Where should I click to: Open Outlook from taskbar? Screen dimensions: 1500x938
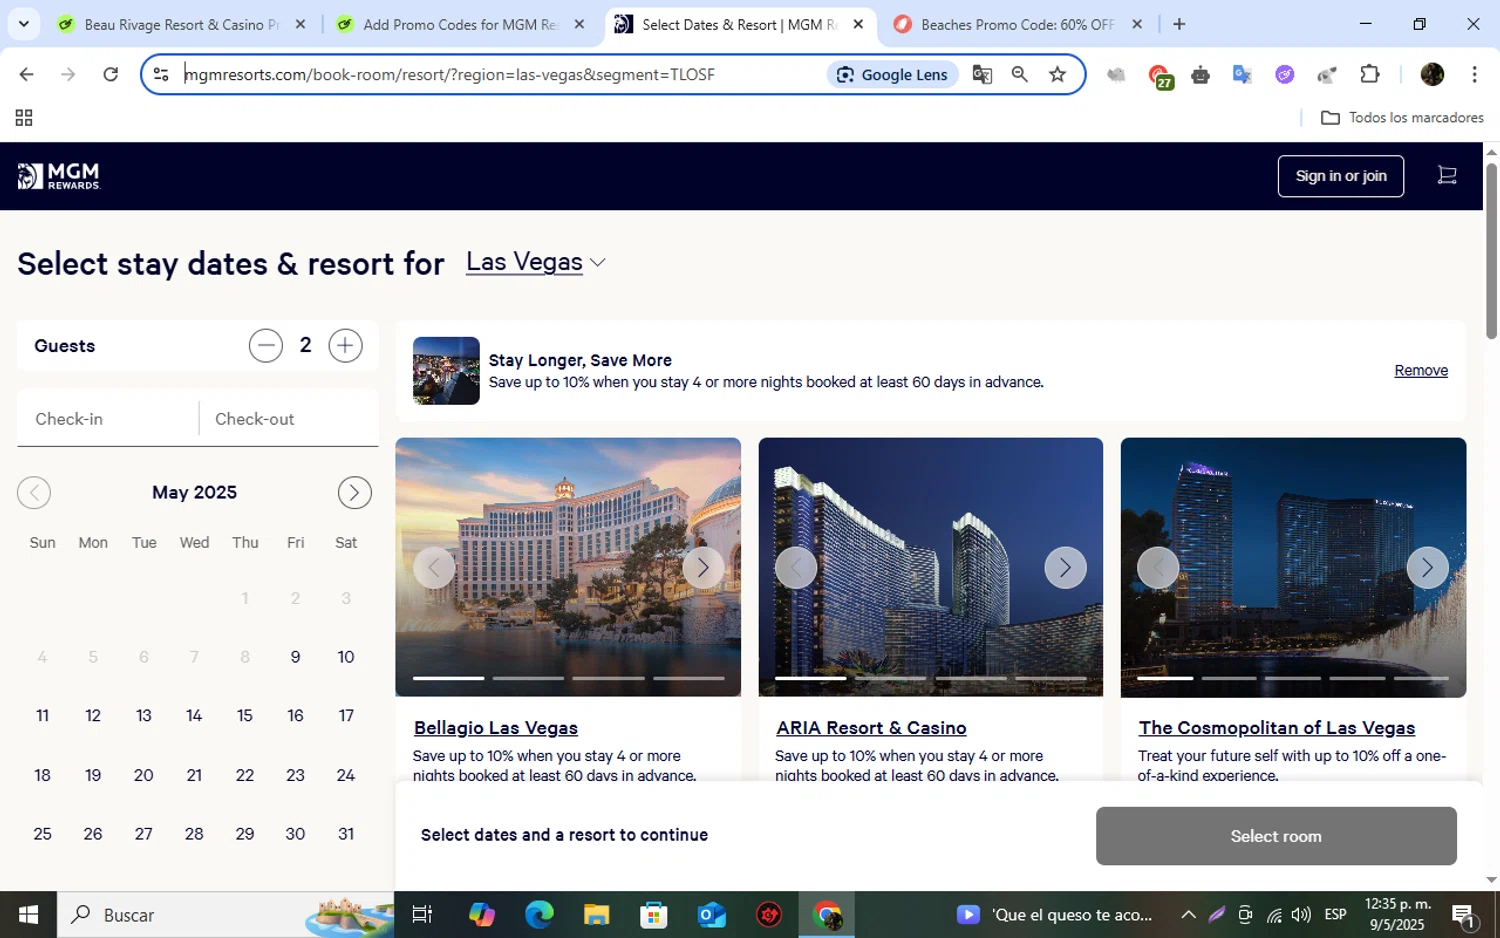pos(712,915)
